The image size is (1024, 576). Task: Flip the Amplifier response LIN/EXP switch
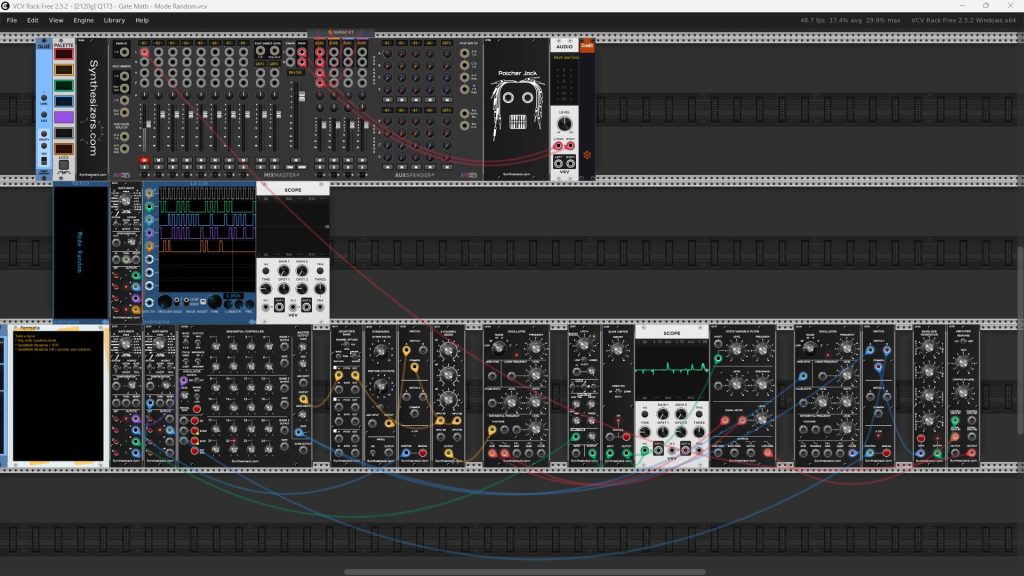pyautogui.click(x=964, y=341)
